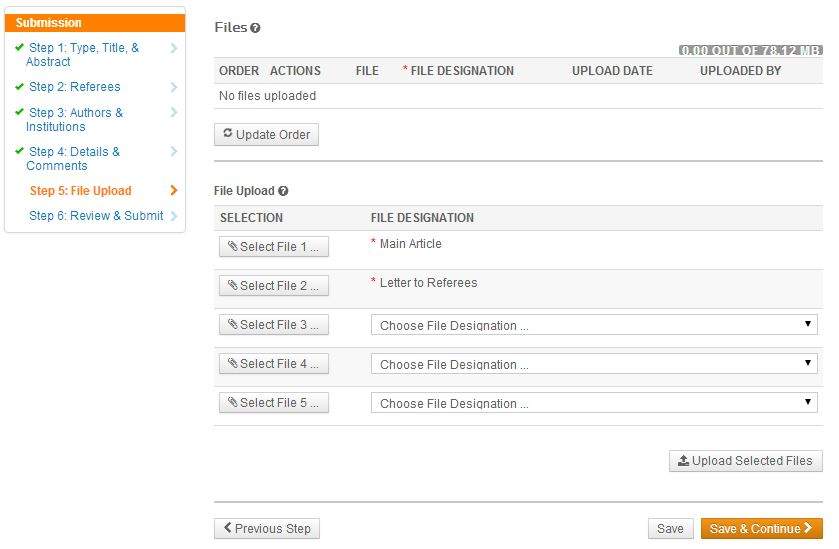Select File 1 for Main Article

pos(273,247)
